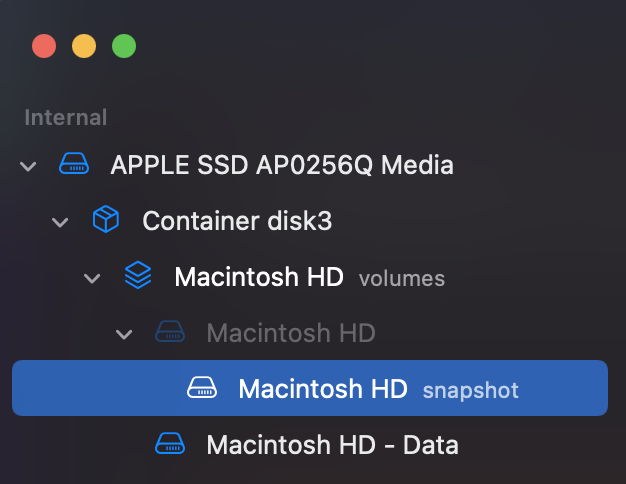626x484 pixels.
Task: Click the Container disk3 cube icon
Action: 106,220
